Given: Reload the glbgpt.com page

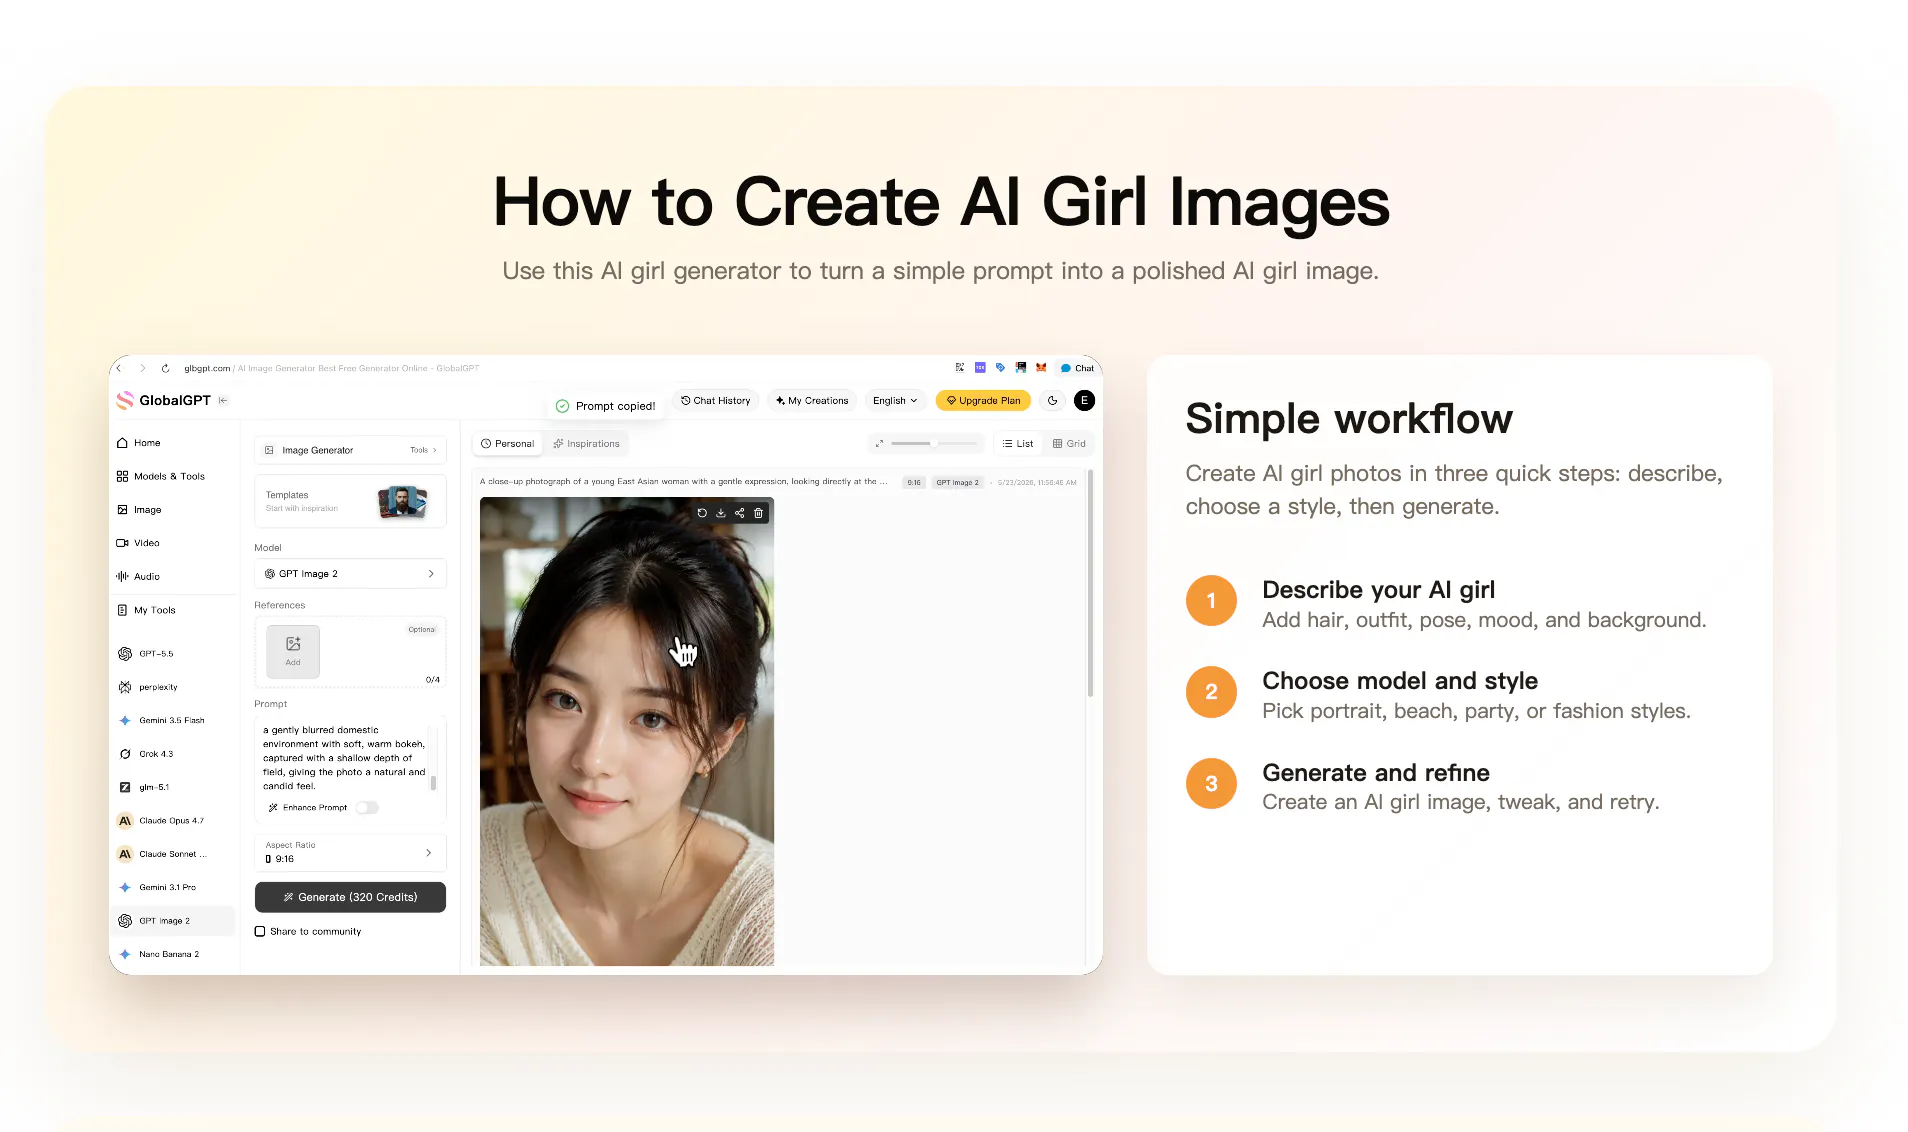Looking at the screenshot, I should [165, 368].
